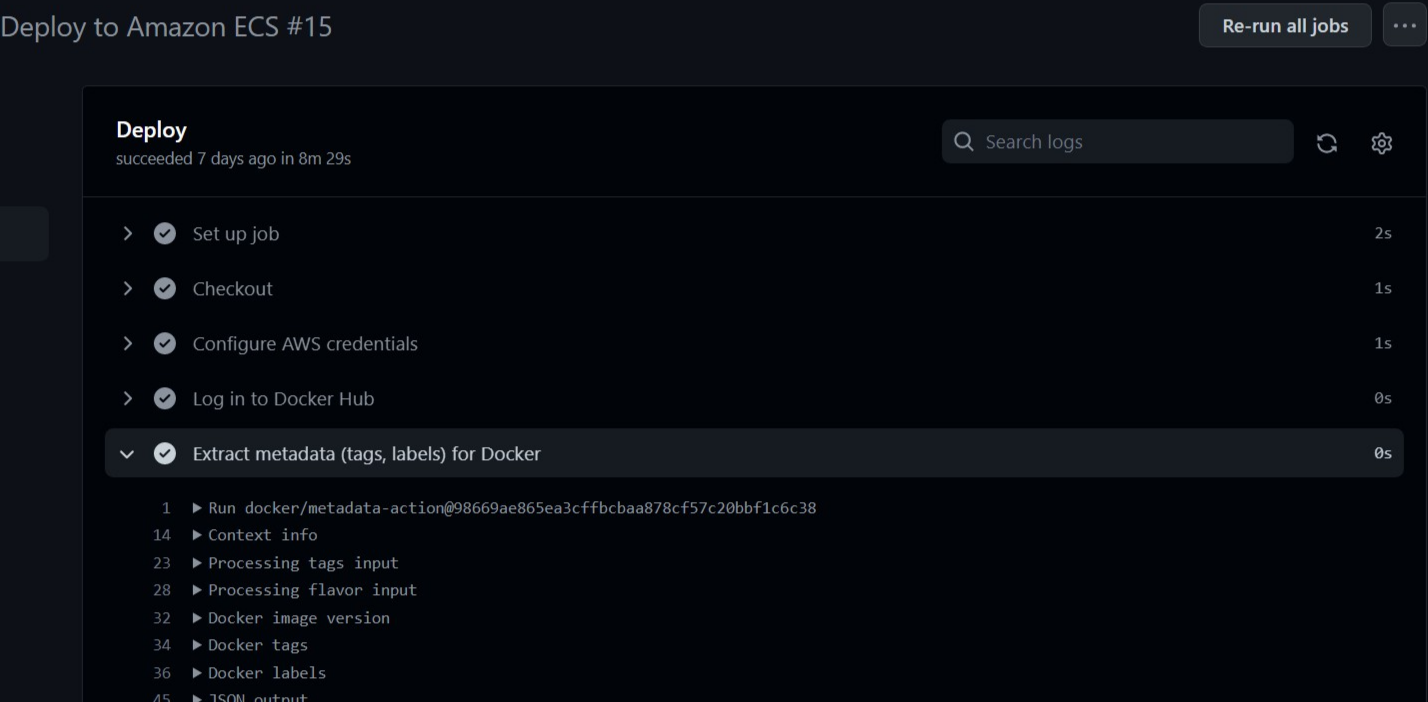Click log line number 23

[x=162, y=563]
